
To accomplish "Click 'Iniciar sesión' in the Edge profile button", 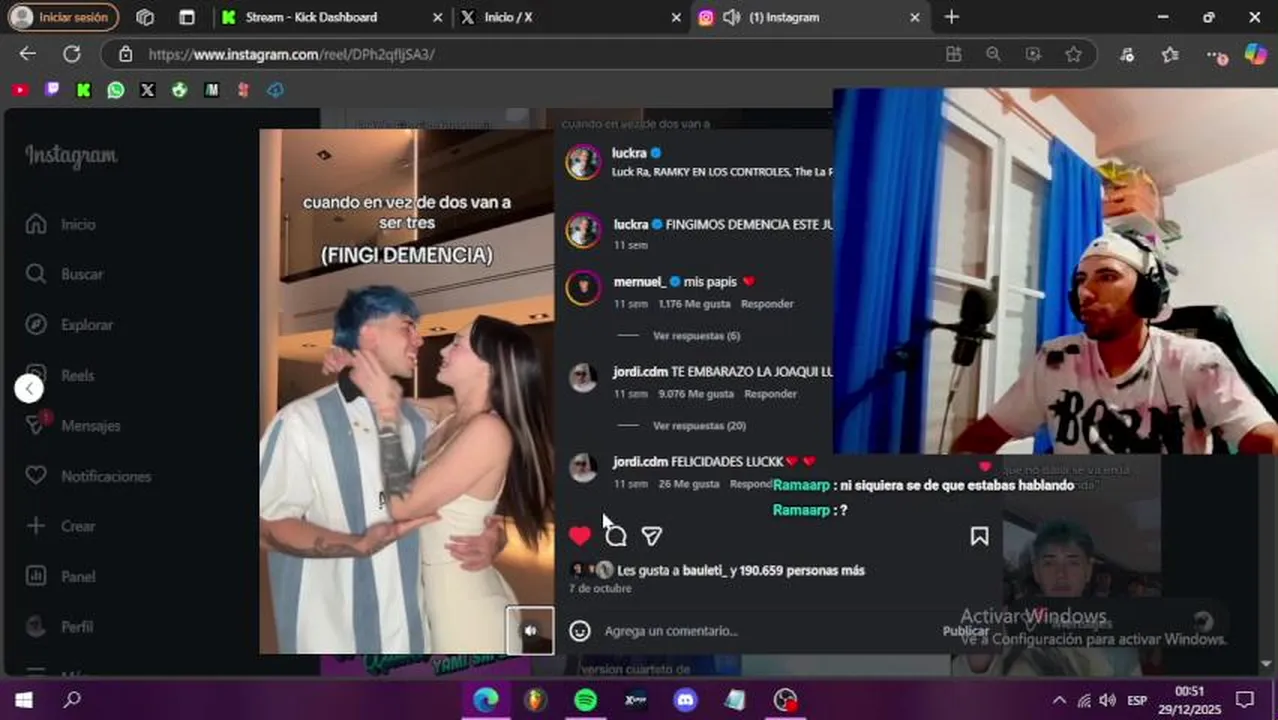I will 63,17.
